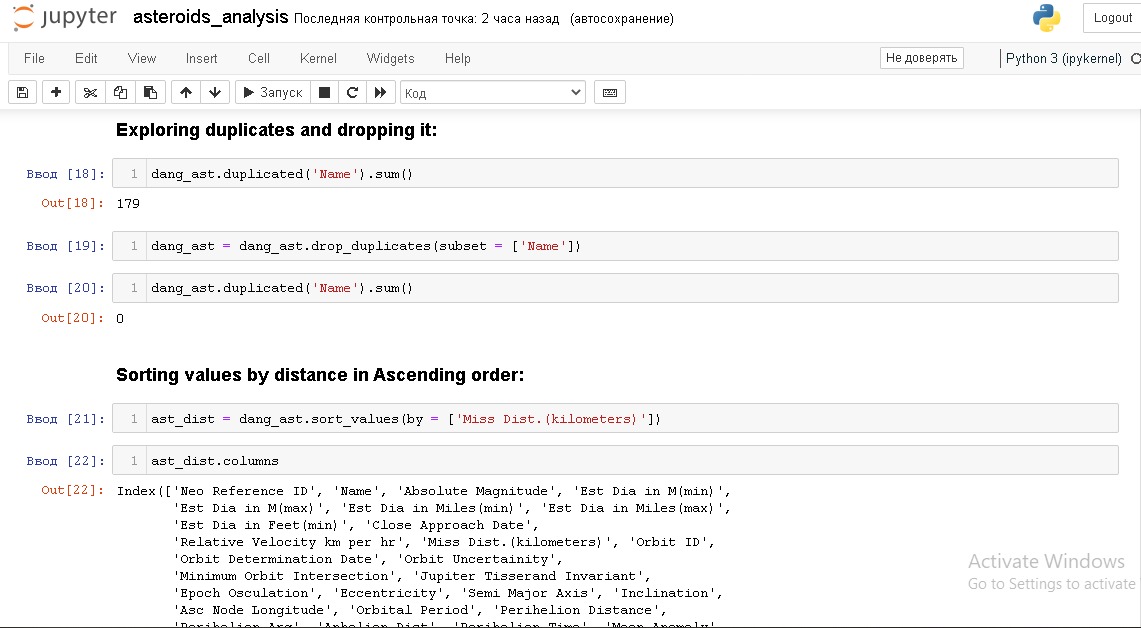Open the Cell menu
This screenshot has height=628, width=1141.
click(x=258, y=58)
